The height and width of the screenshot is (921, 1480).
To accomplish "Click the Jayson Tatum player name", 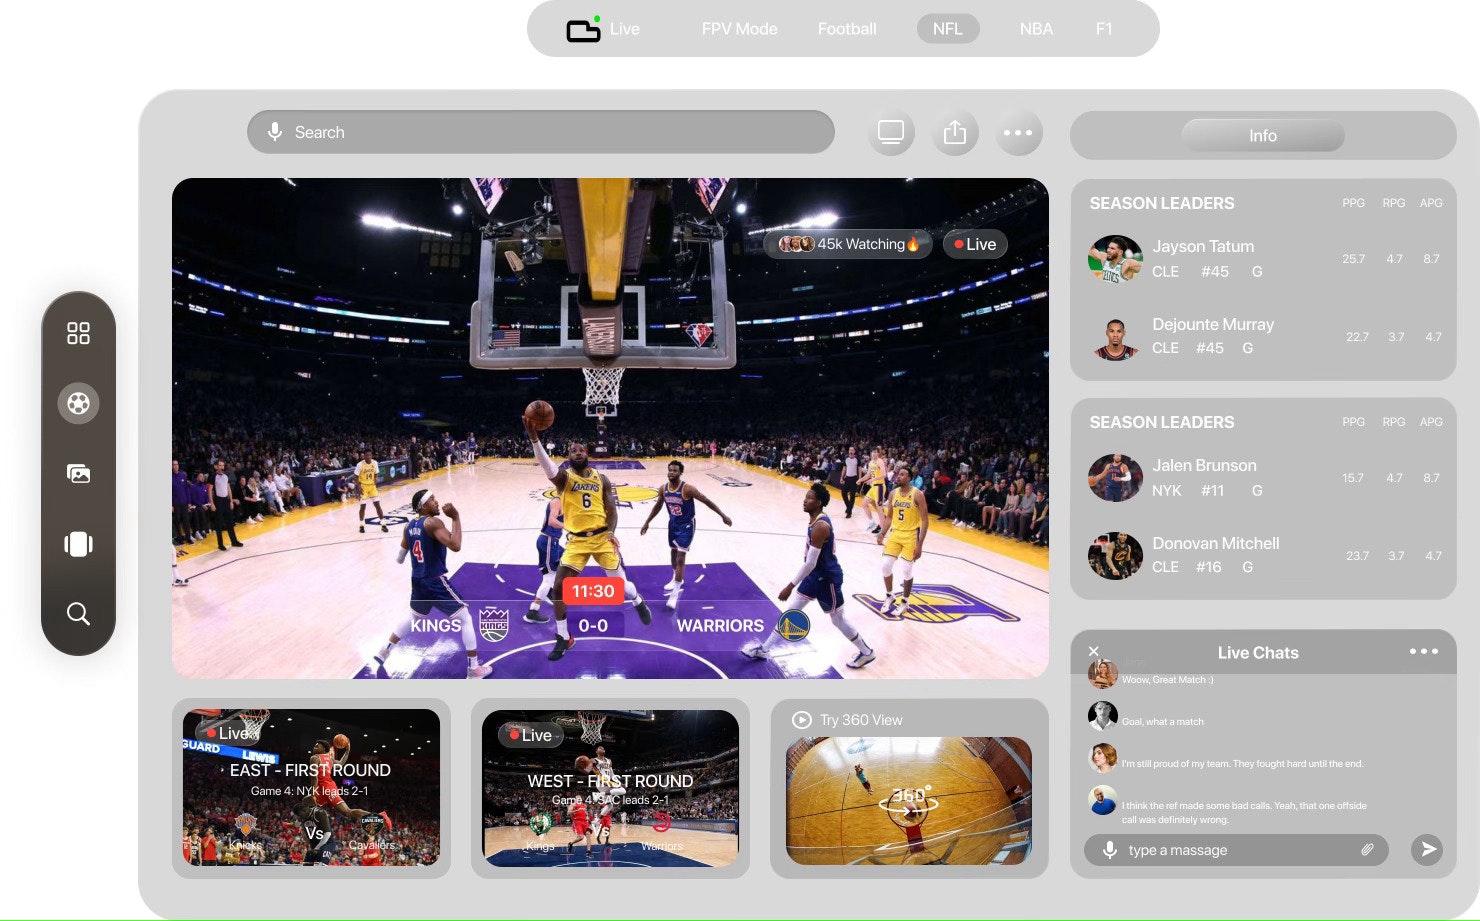I will (x=1203, y=246).
